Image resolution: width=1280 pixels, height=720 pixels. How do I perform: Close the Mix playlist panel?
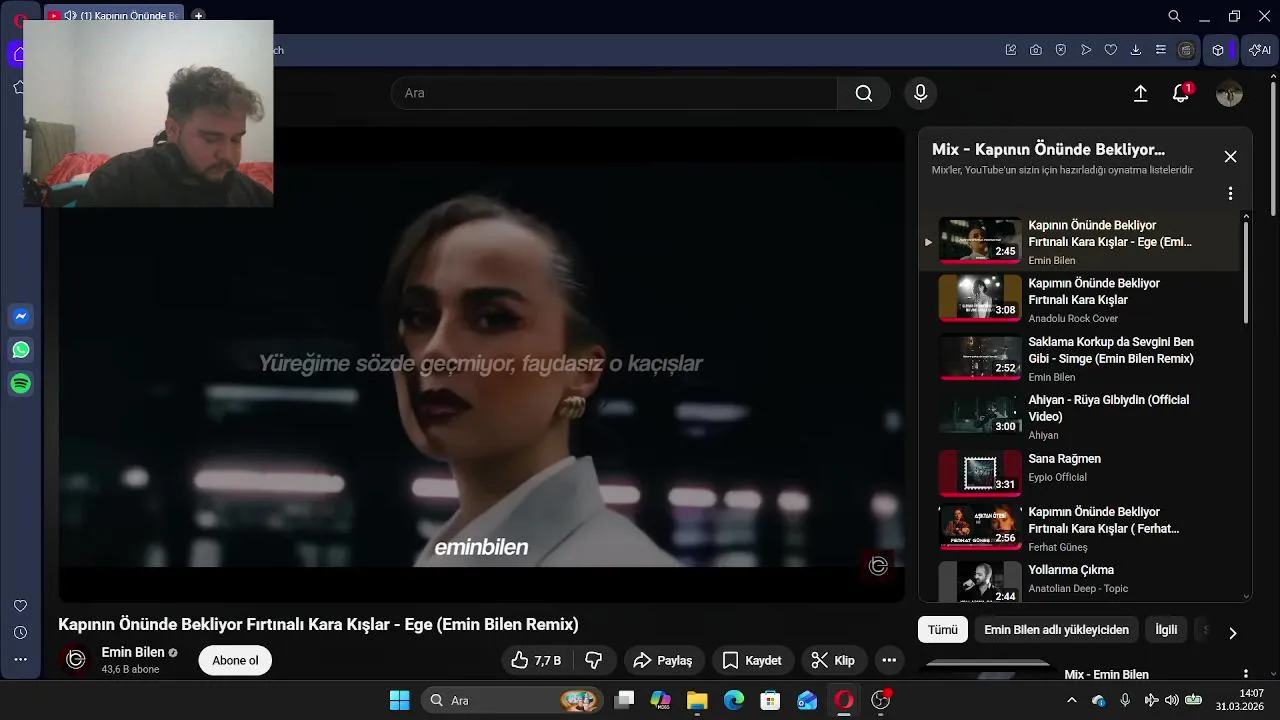pyautogui.click(x=1231, y=157)
